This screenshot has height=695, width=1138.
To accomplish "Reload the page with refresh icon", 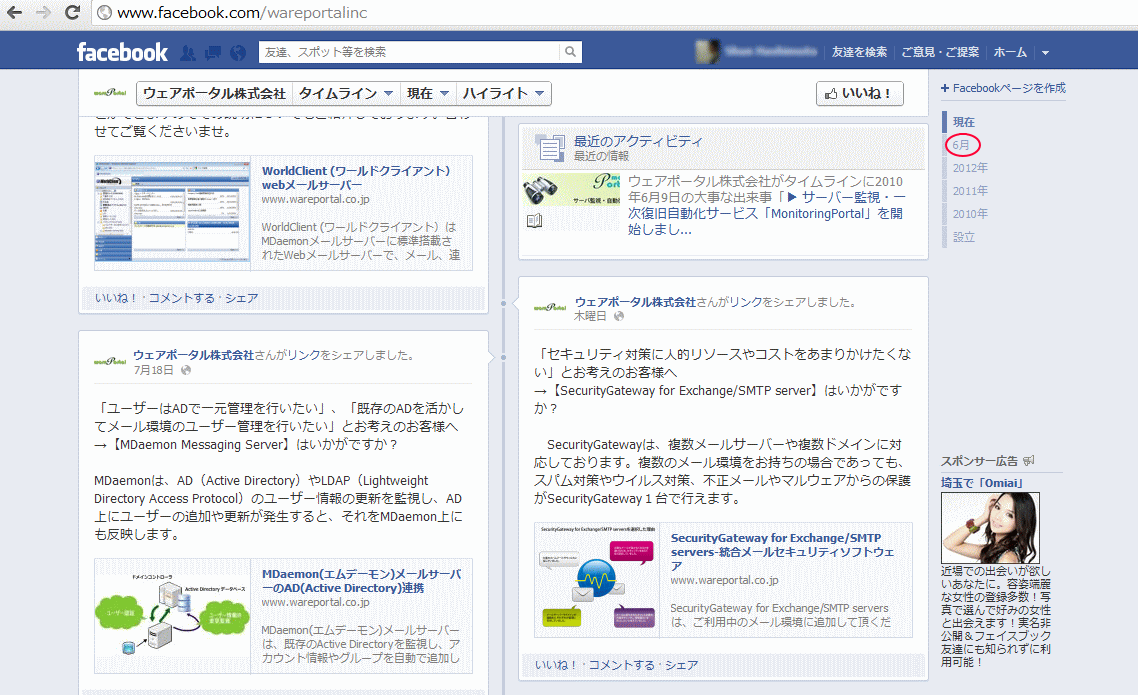I will [x=72, y=12].
